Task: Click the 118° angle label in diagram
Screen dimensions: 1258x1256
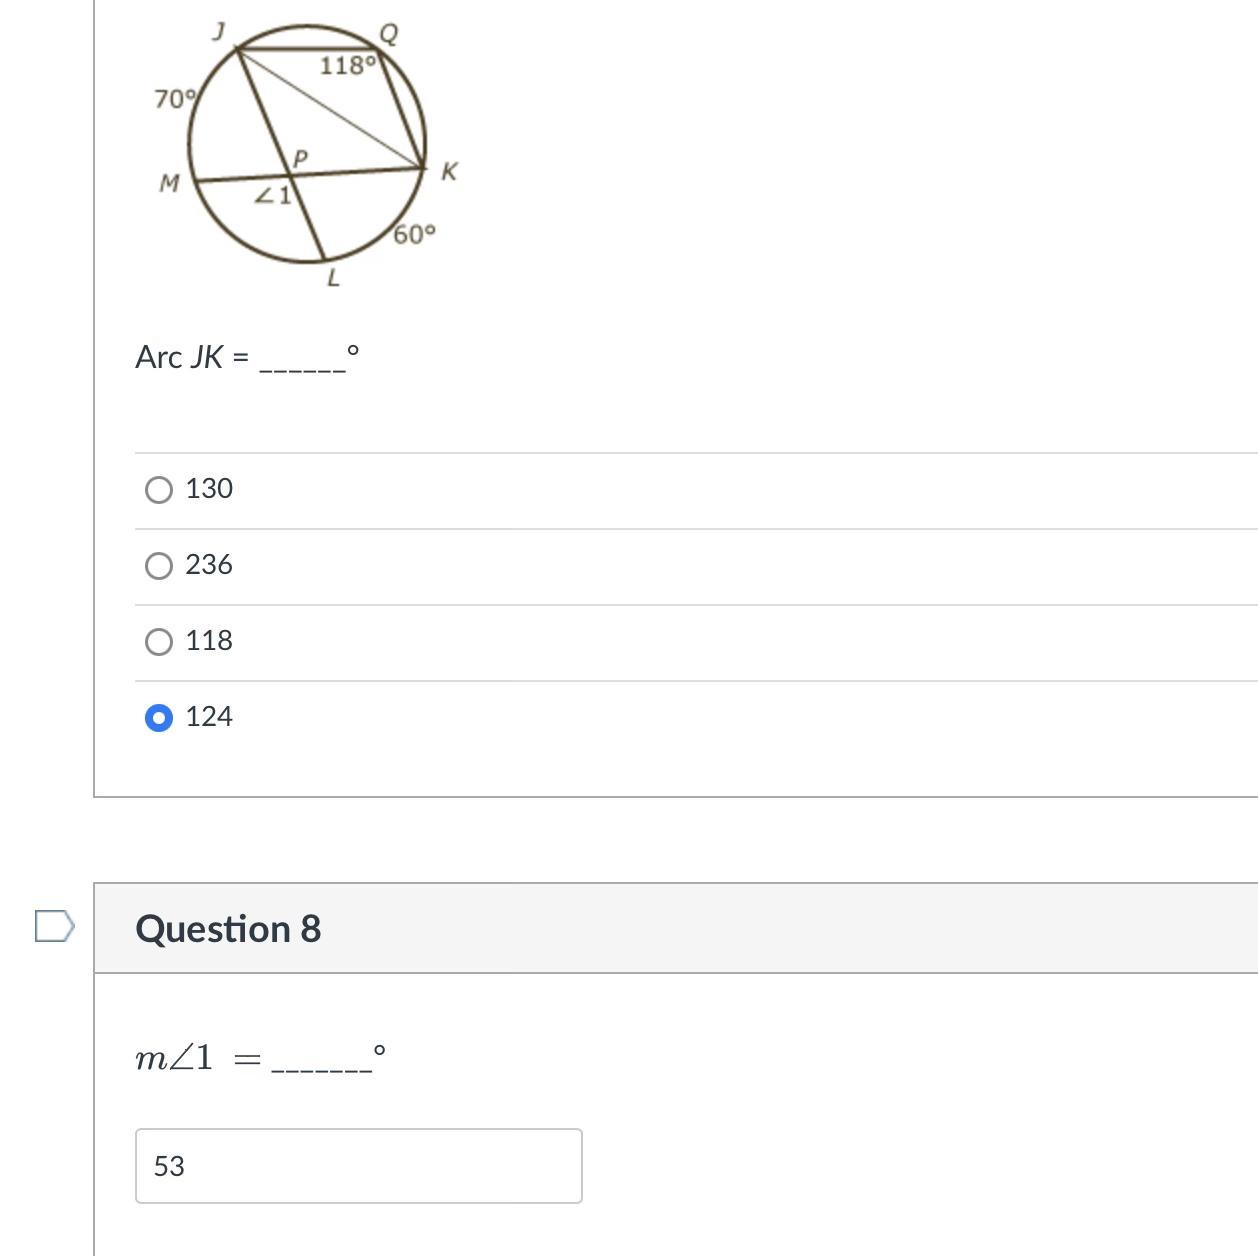Action: pyautogui.click(x=347, y=66)
